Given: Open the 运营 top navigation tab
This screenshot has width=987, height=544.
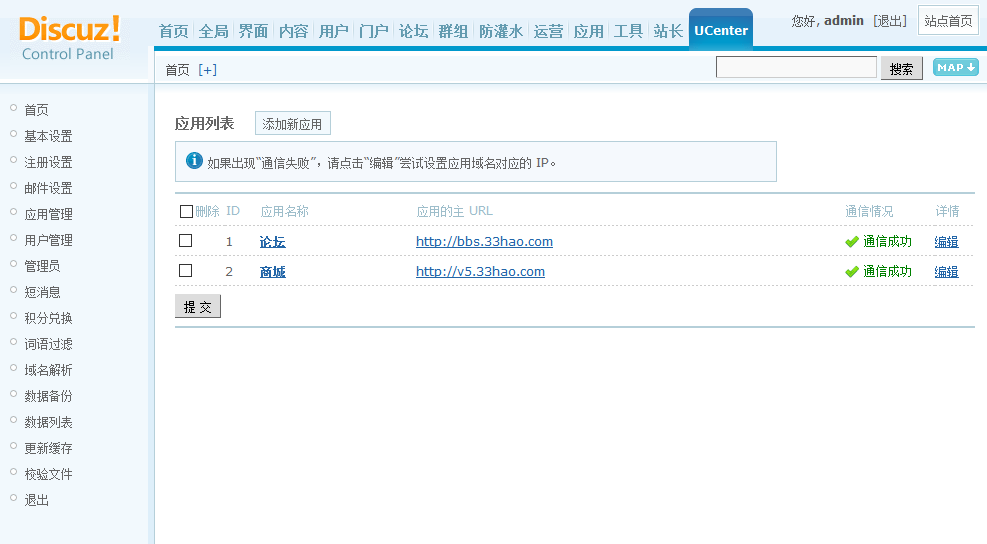Looking at the screenshot, I should coord(548,31).
